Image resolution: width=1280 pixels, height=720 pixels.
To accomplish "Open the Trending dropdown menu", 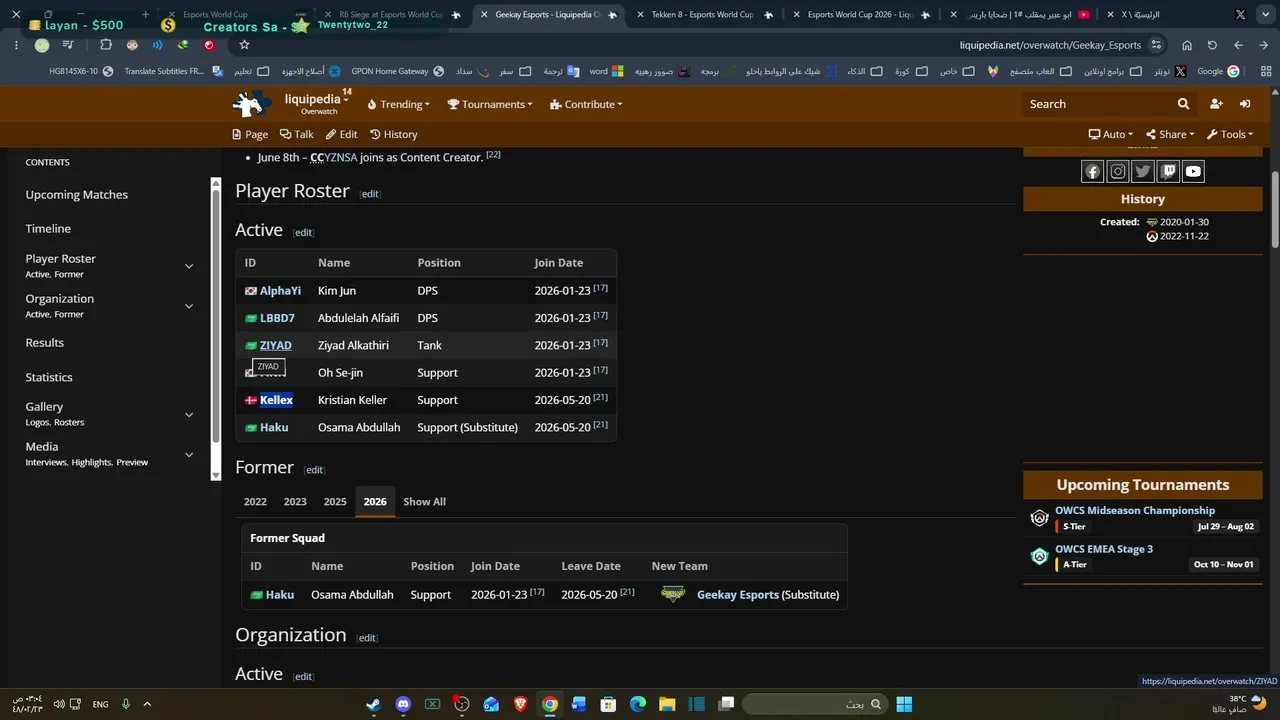I will point(398,104).
